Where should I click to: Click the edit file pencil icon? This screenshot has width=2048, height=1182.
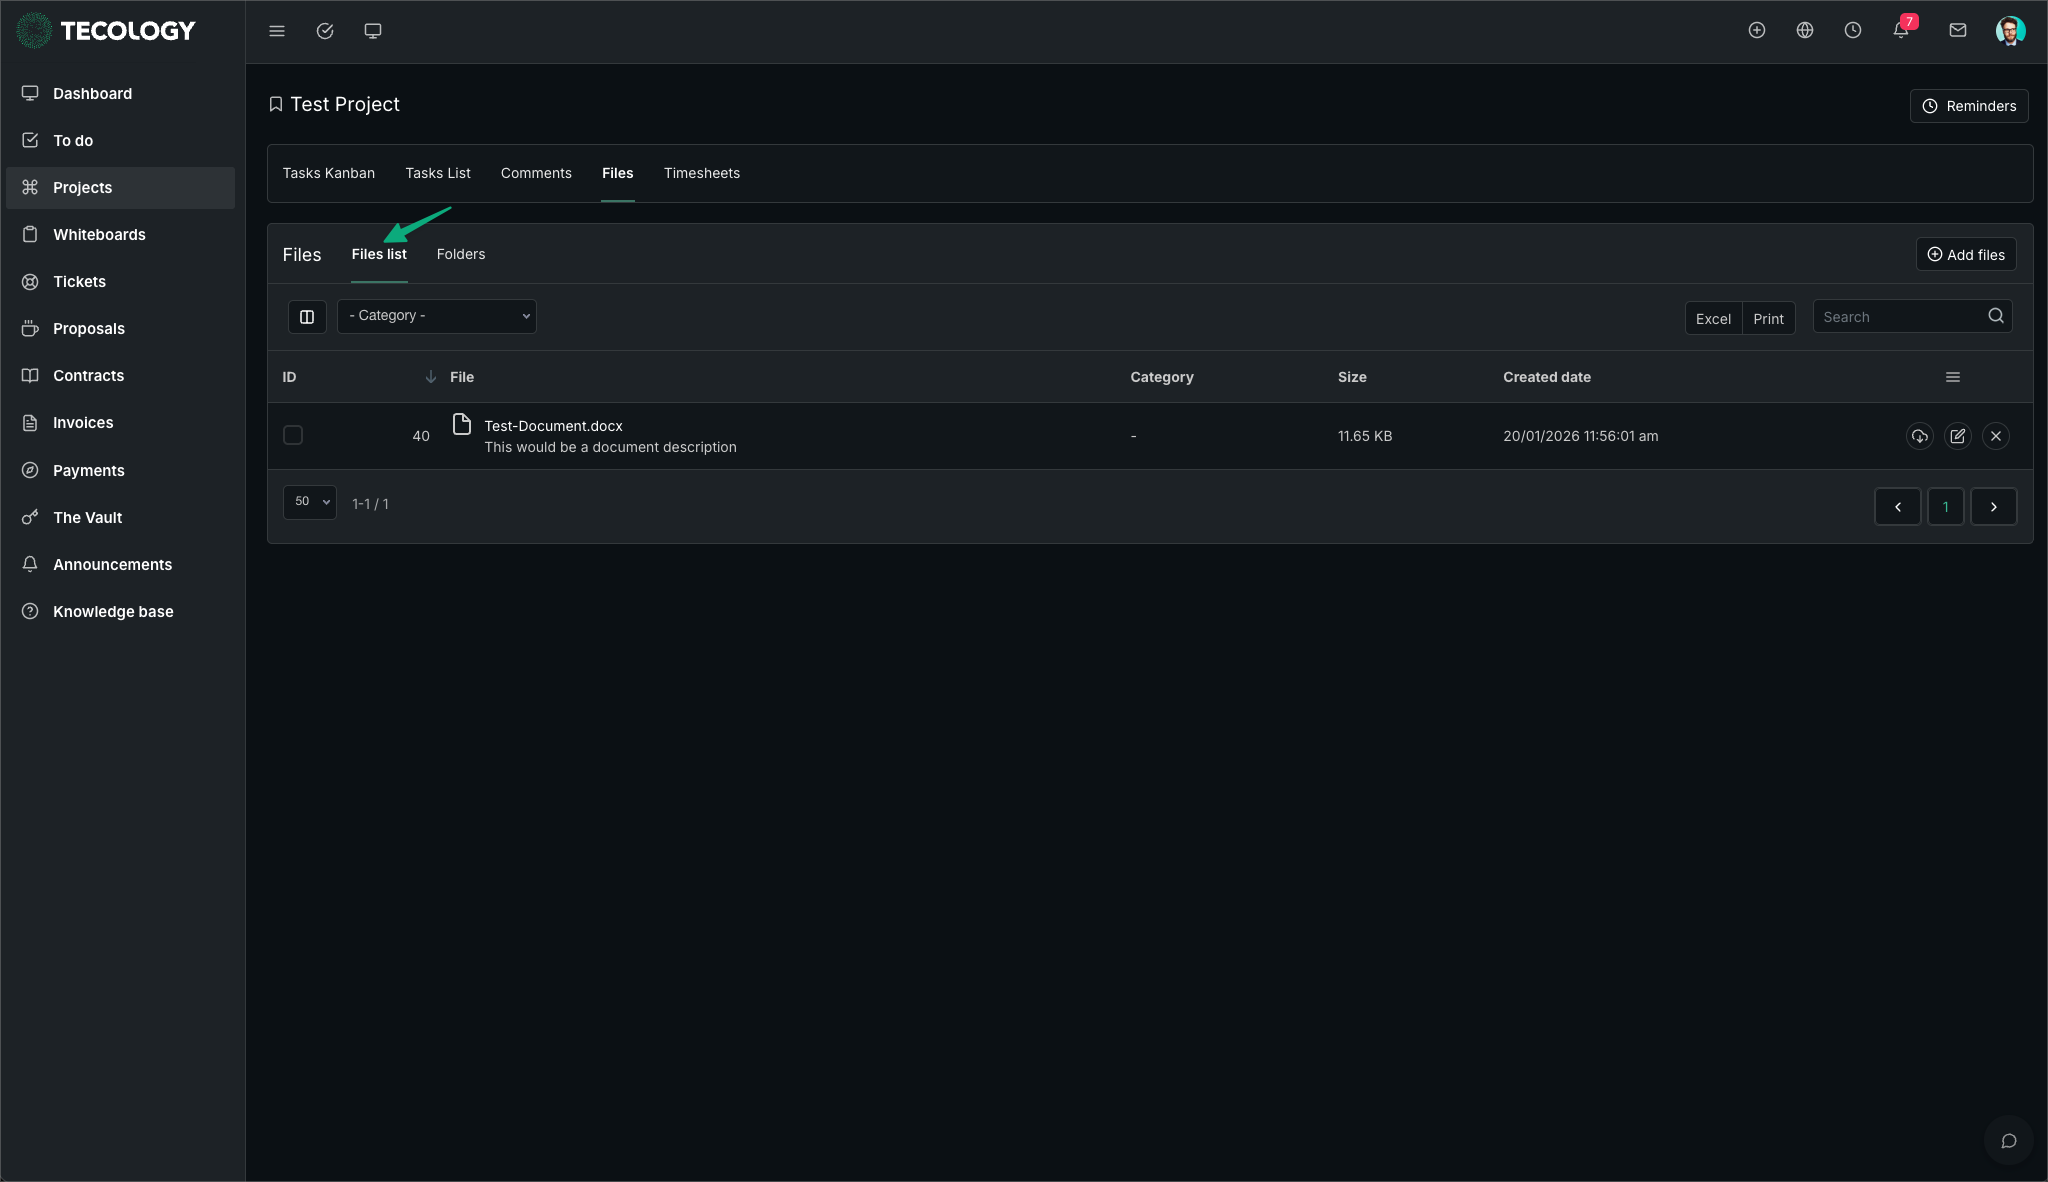1957,436
